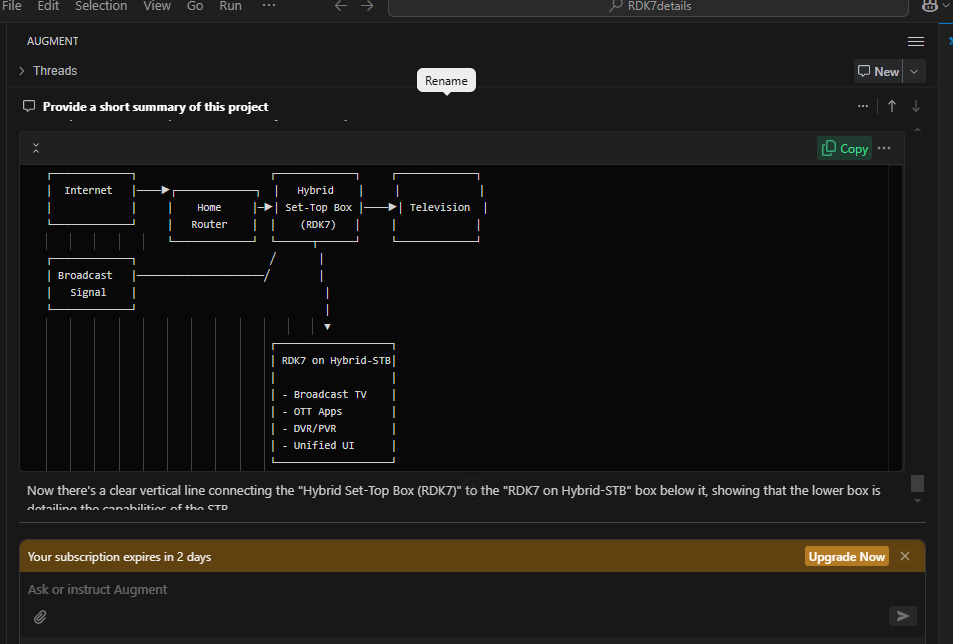This screenshot has height=644, width=953.
Task: Open the Copilot icon in title bar
Action: (x=929, y=6)
